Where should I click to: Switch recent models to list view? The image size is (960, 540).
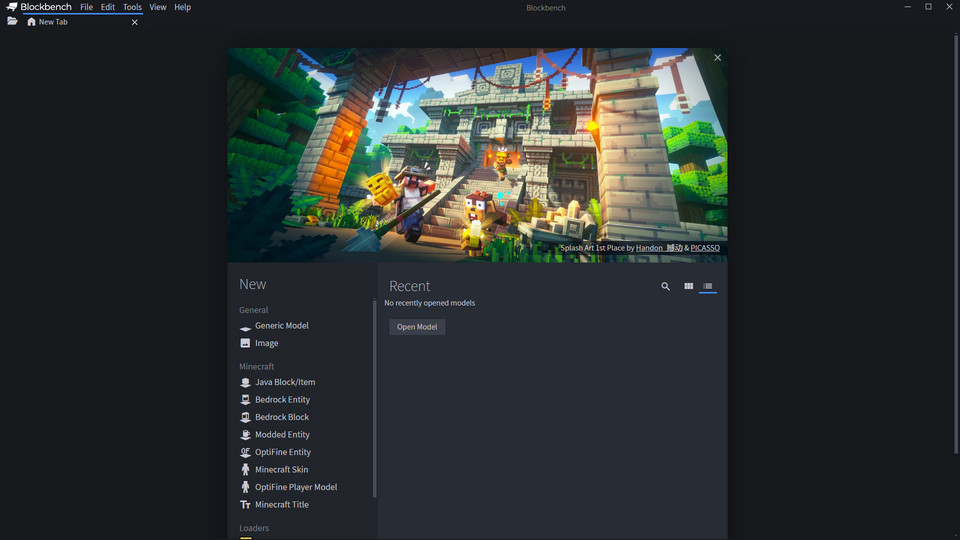click(708, 286)
